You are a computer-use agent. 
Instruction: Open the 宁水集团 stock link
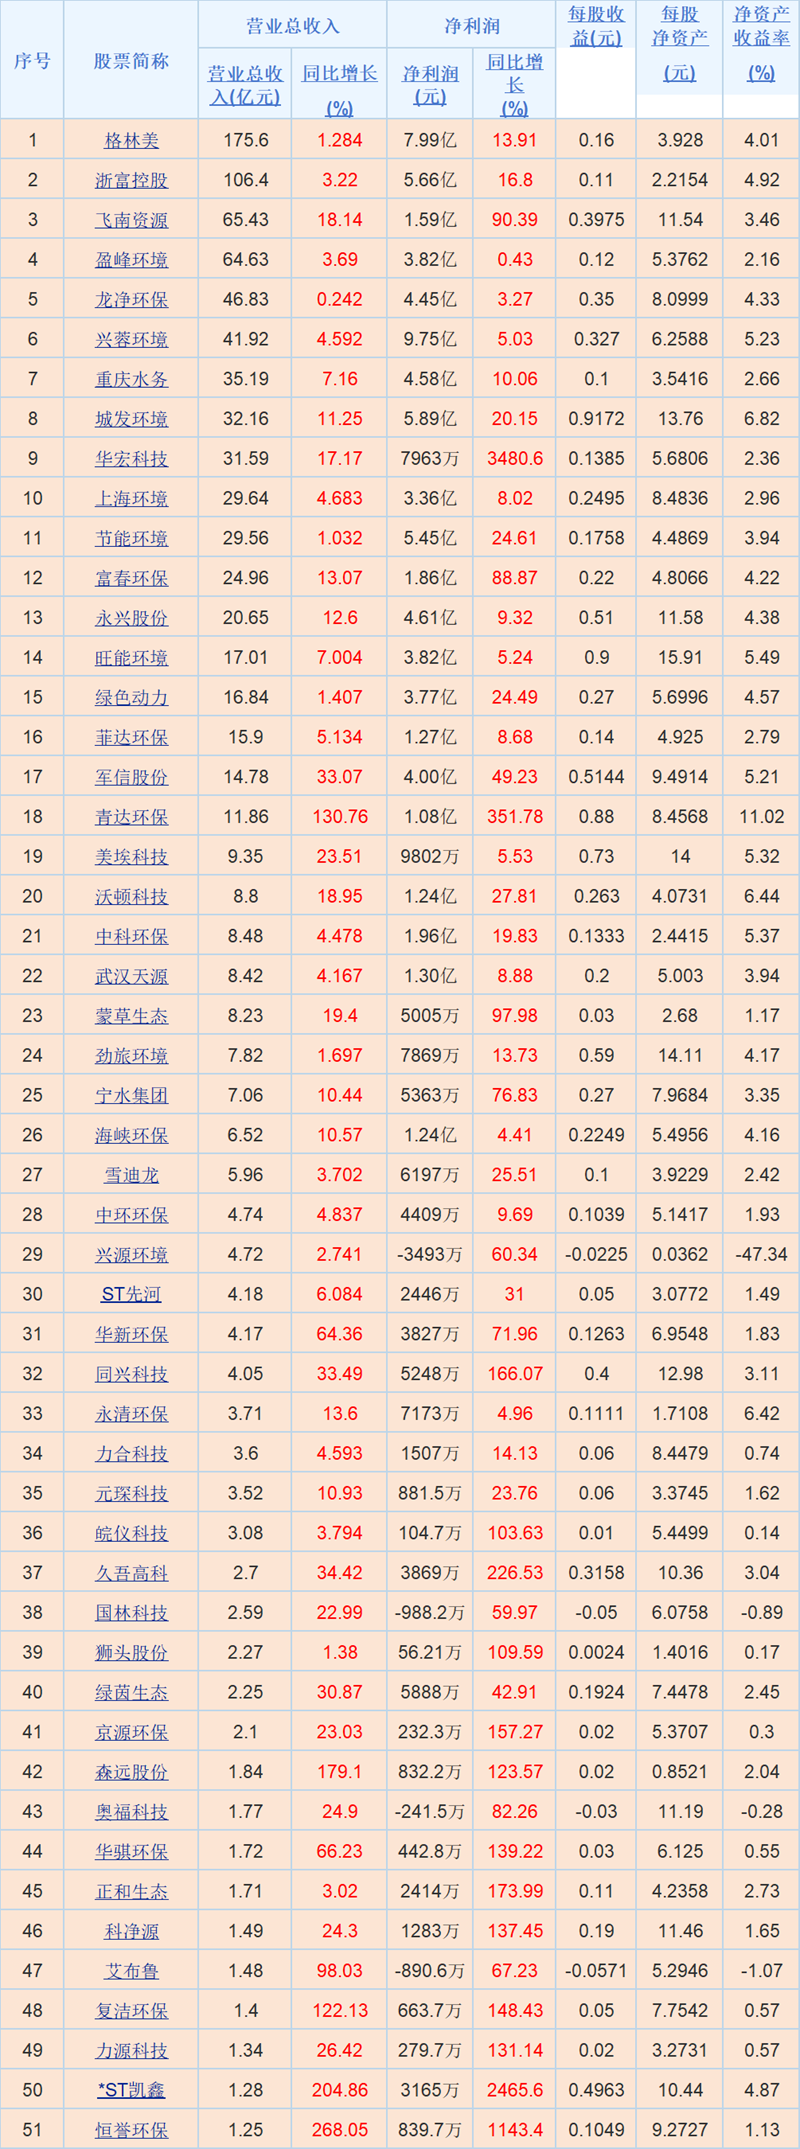(x=131, y=1096)
